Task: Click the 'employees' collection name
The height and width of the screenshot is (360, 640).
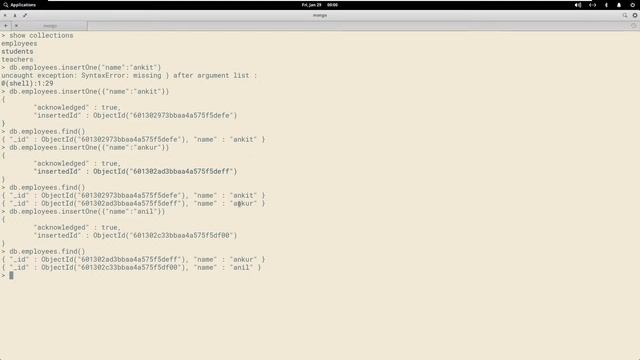Action: click(x=19, y=43)
